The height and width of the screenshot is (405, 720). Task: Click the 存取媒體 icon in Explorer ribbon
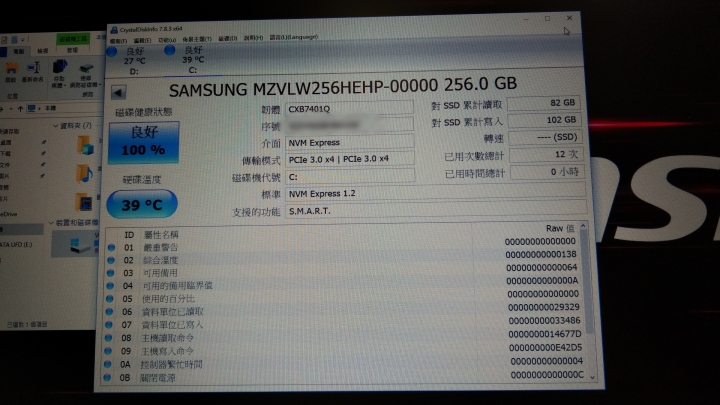coord(59,73)
